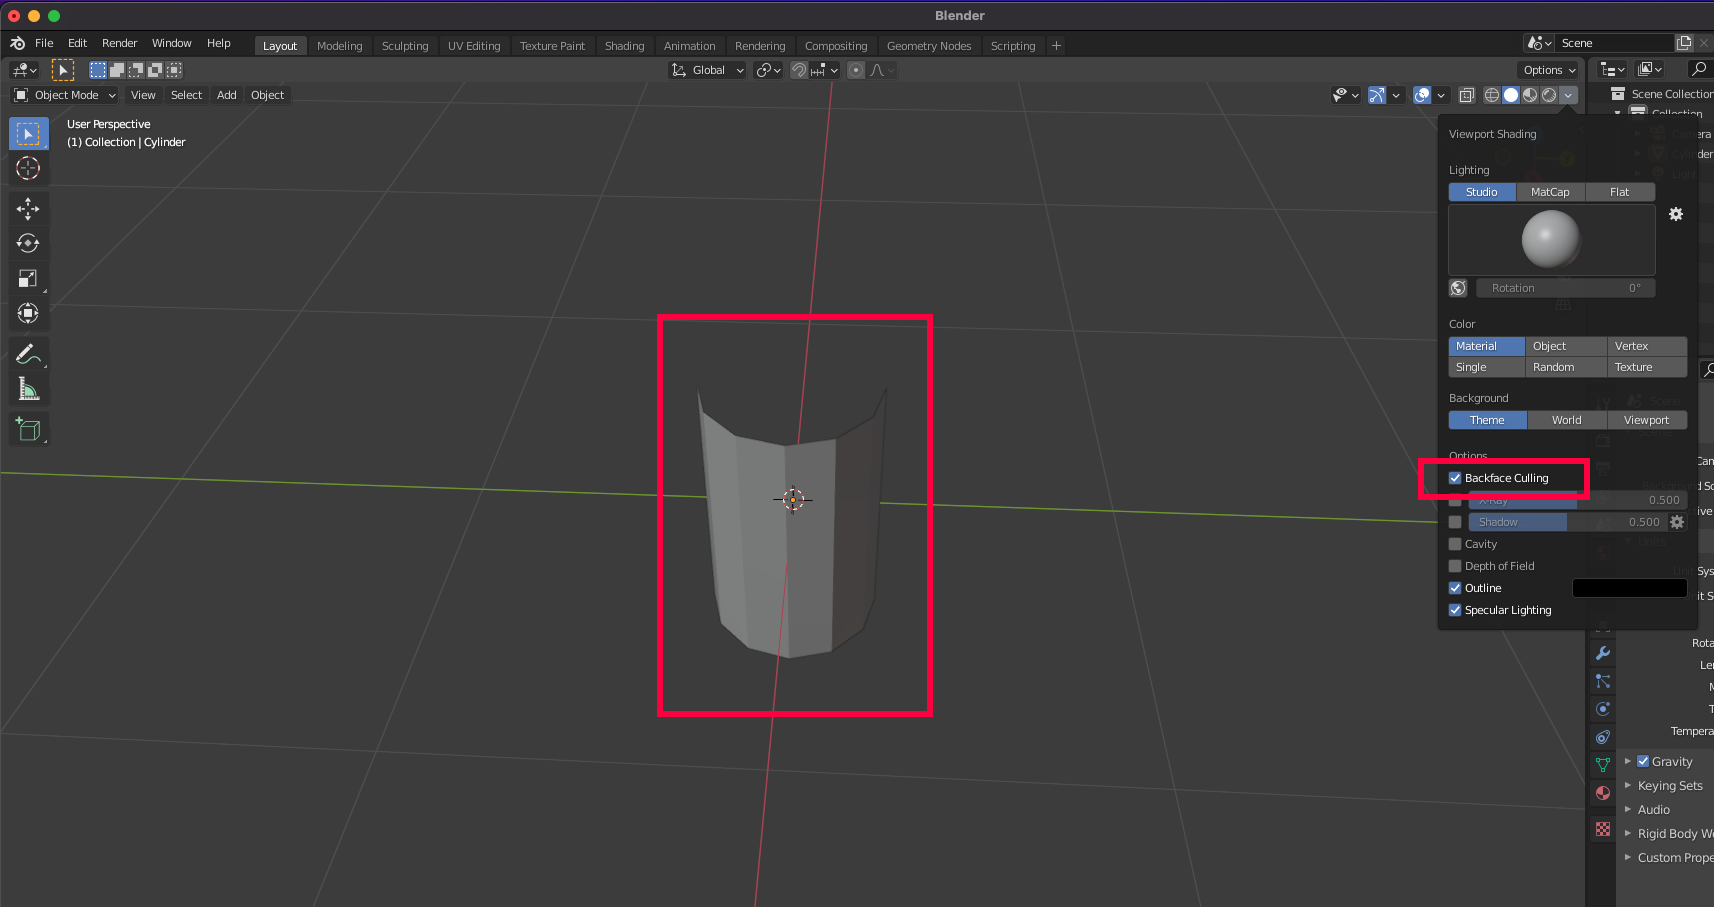This screenshot has height=907, width=1714.
Task: Choose the Move tool
Action: point(28,208)
